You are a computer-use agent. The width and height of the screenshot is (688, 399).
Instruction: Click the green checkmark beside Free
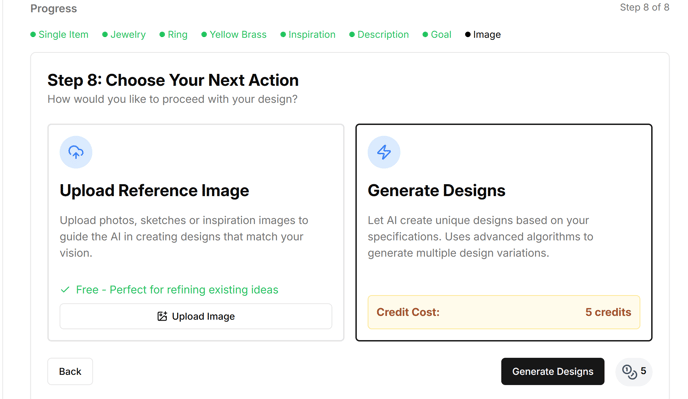coord(65,290)
